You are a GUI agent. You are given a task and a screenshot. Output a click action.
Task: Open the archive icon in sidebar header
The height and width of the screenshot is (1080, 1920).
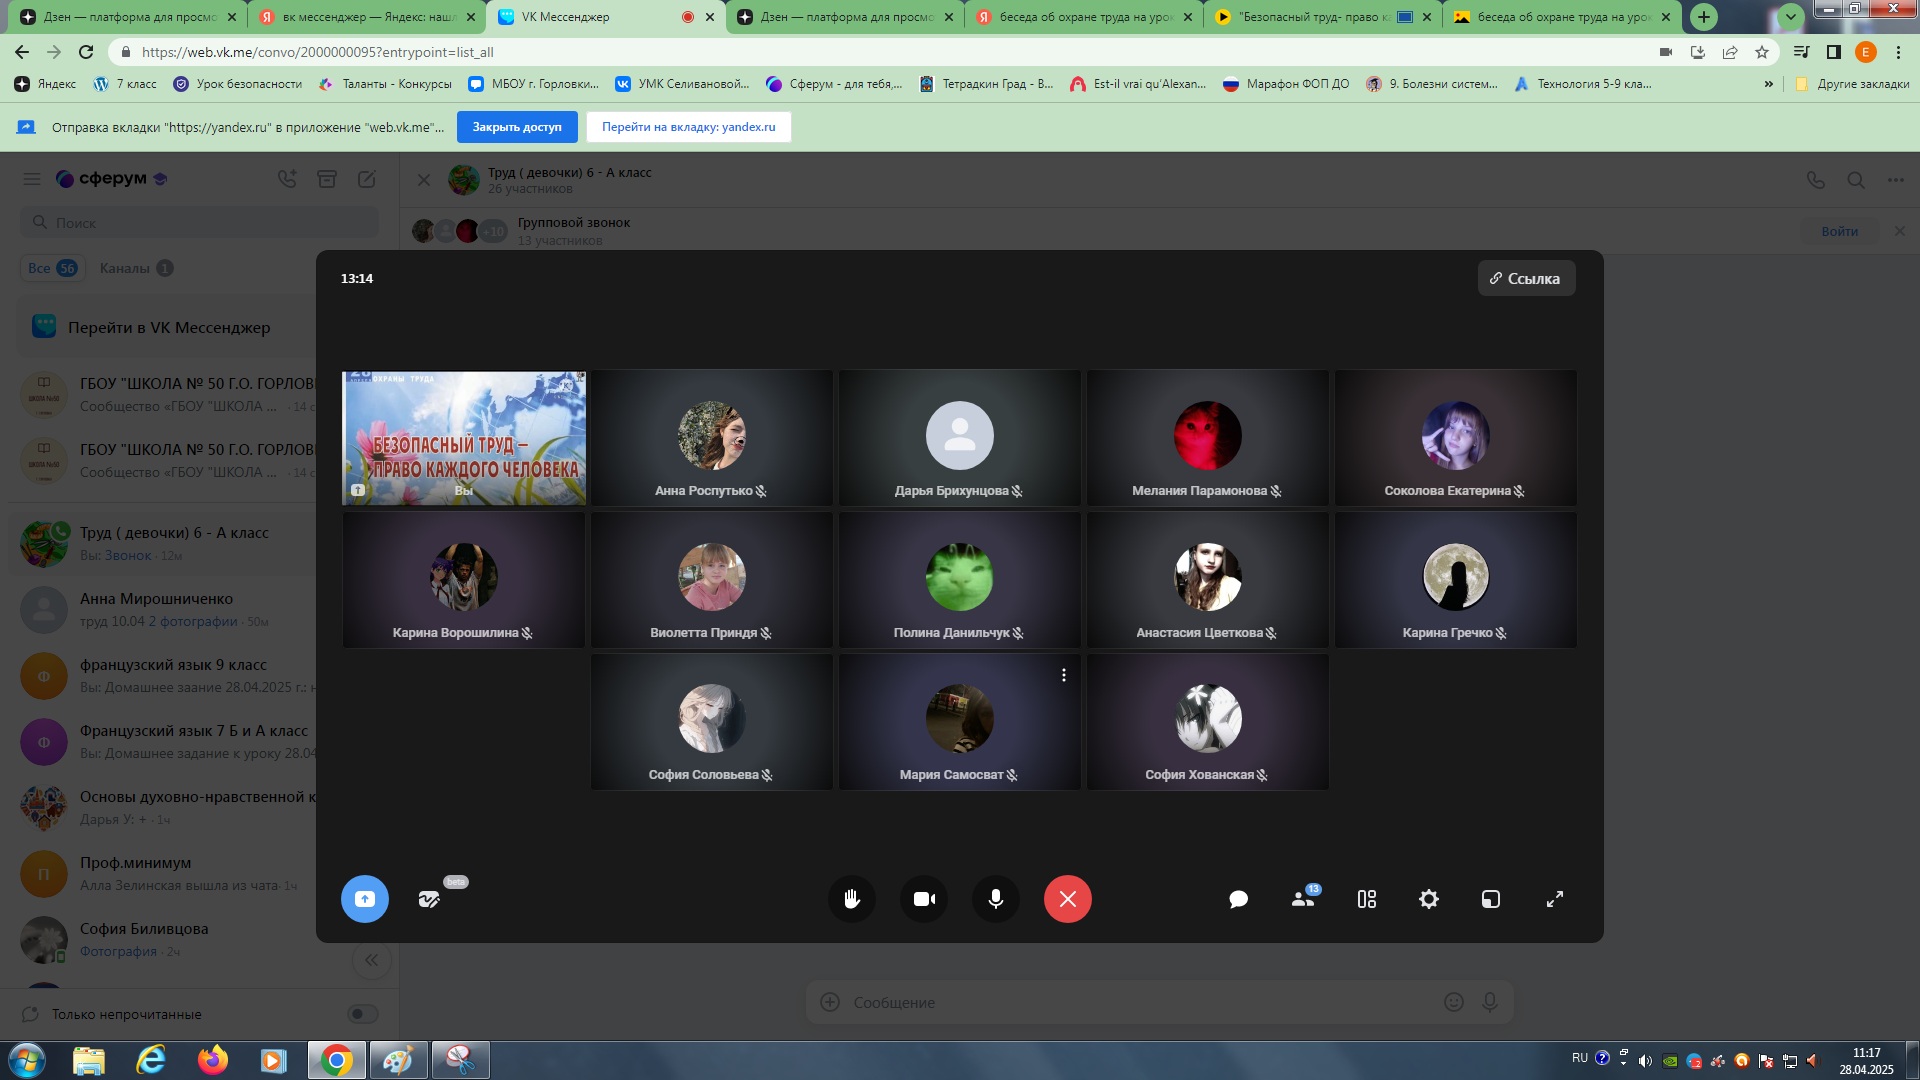(327, 179)
